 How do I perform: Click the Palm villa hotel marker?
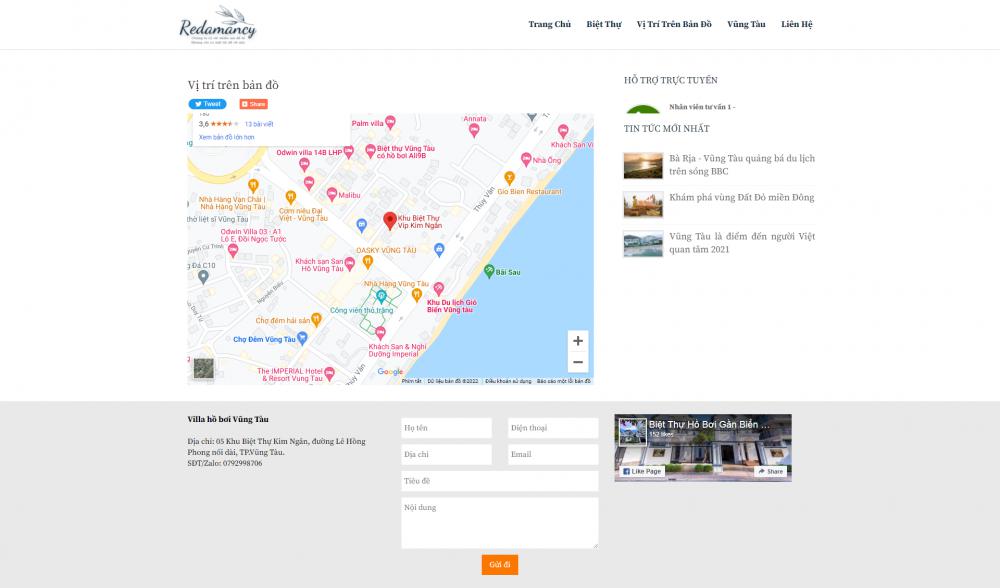[390, 122]
